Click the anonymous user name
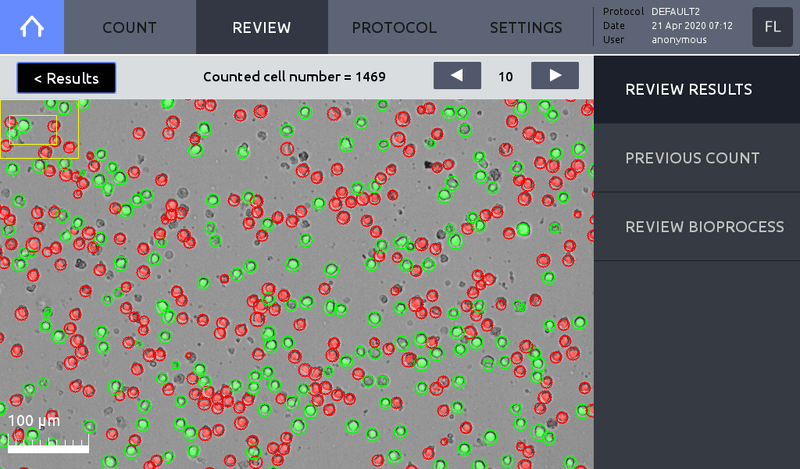 pos(679,40)
